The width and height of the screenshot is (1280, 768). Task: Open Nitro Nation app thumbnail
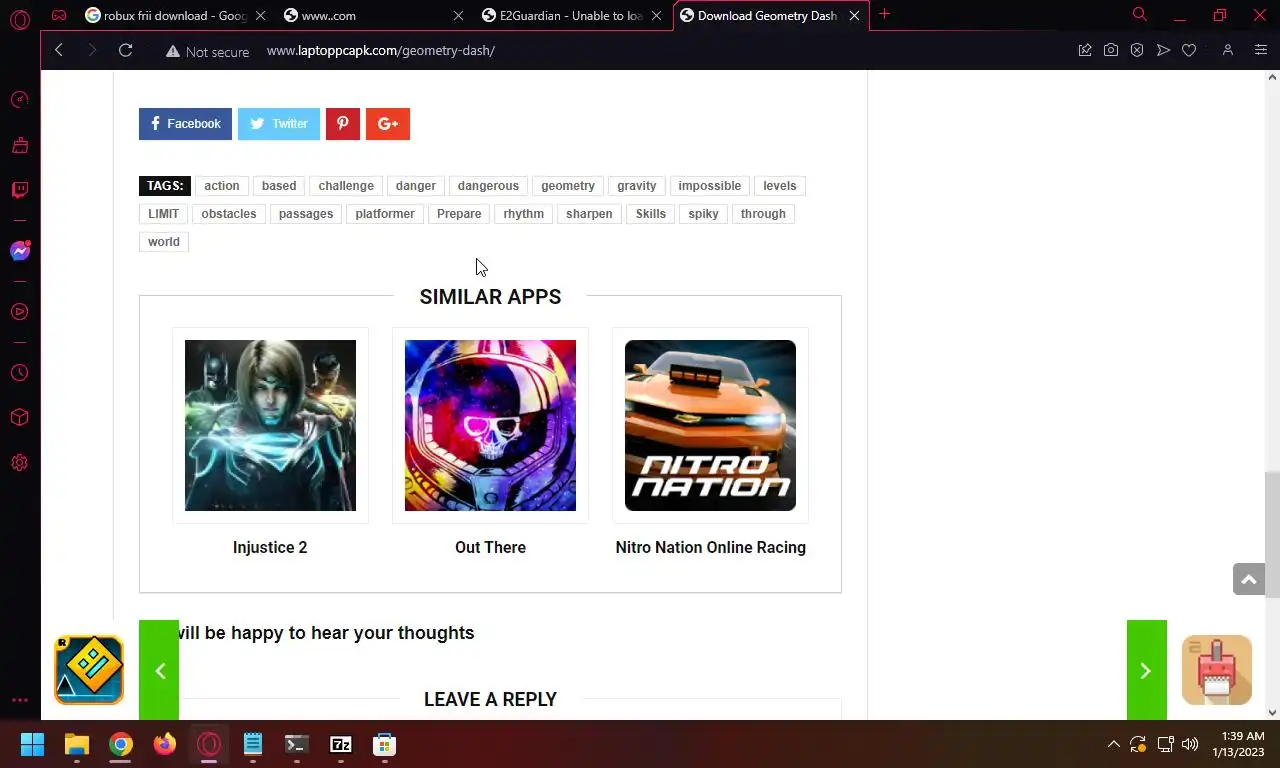(710, 425)
